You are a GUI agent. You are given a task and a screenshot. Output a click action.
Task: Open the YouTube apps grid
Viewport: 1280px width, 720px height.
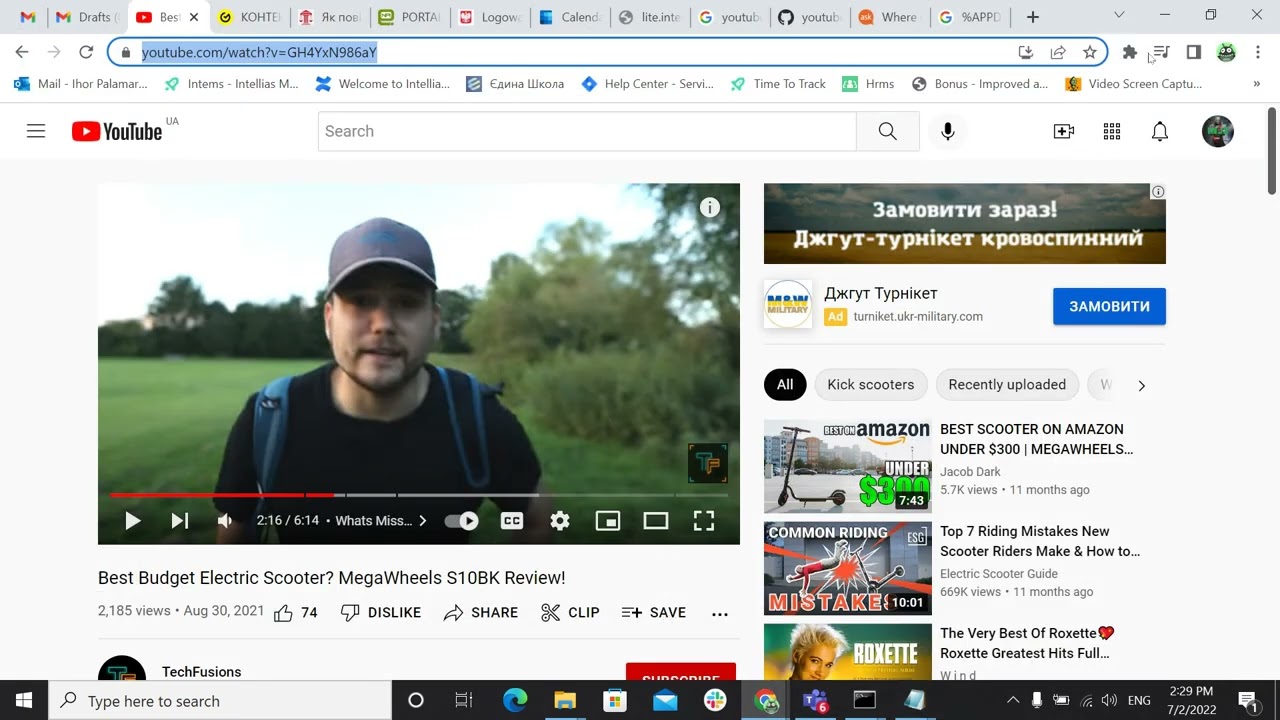pyautogui.click(x=1112, y=131)
